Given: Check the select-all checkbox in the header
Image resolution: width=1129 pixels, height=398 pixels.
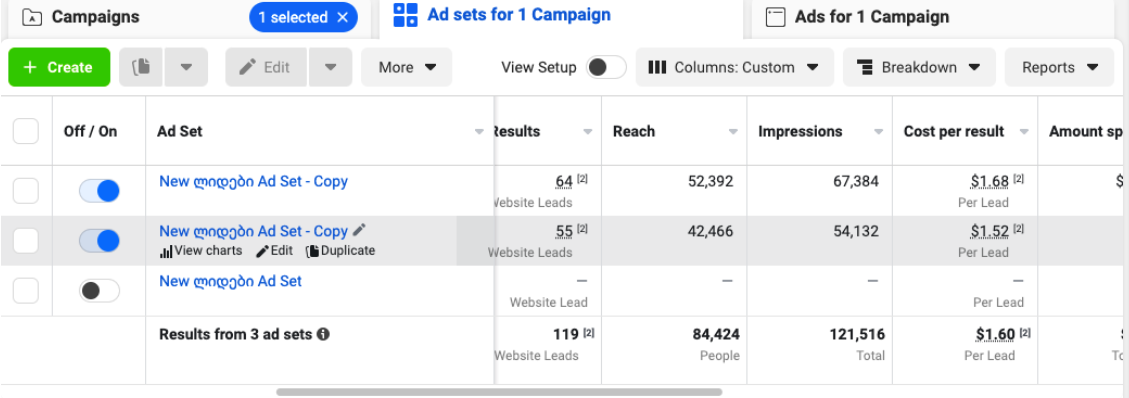Looking at the screenshot, I should 26,131.
